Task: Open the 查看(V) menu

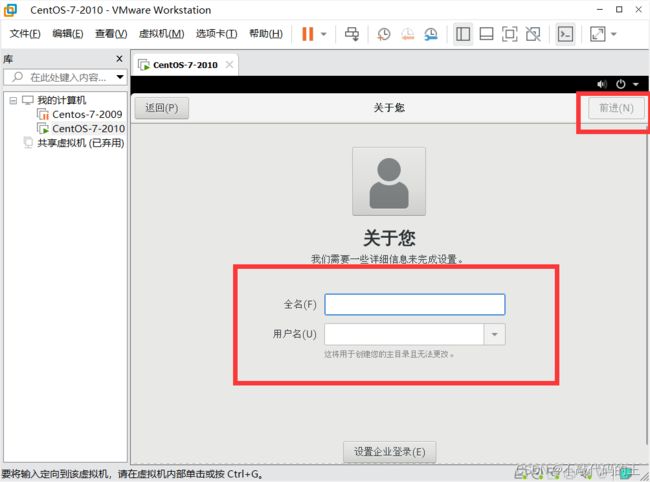Action: point(111,34)
